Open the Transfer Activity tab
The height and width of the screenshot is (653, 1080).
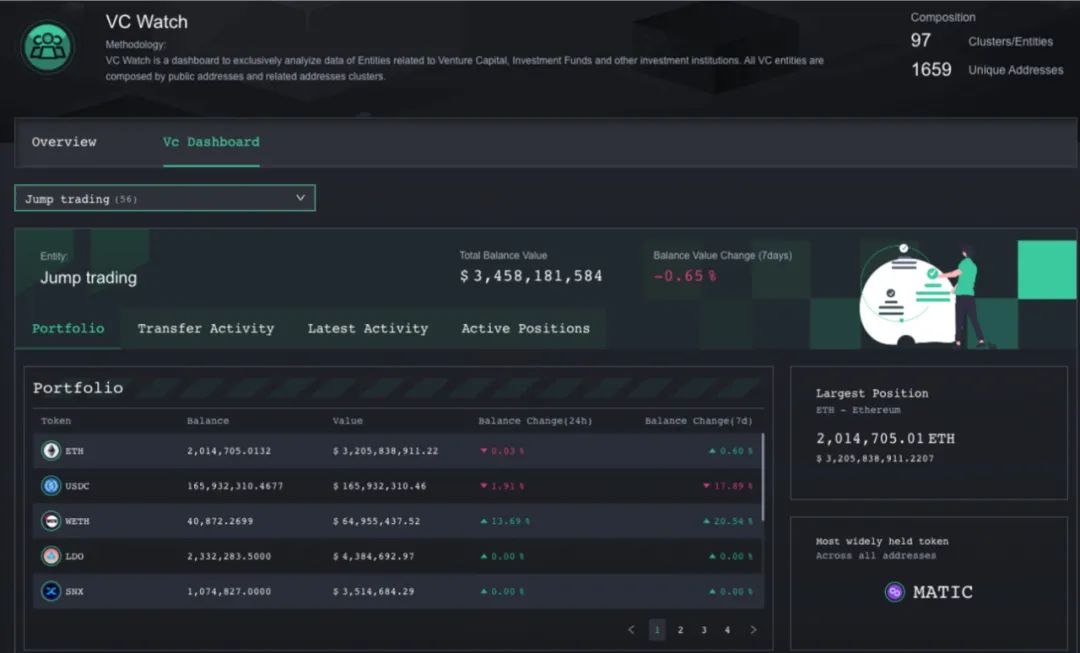coord(205,328)
